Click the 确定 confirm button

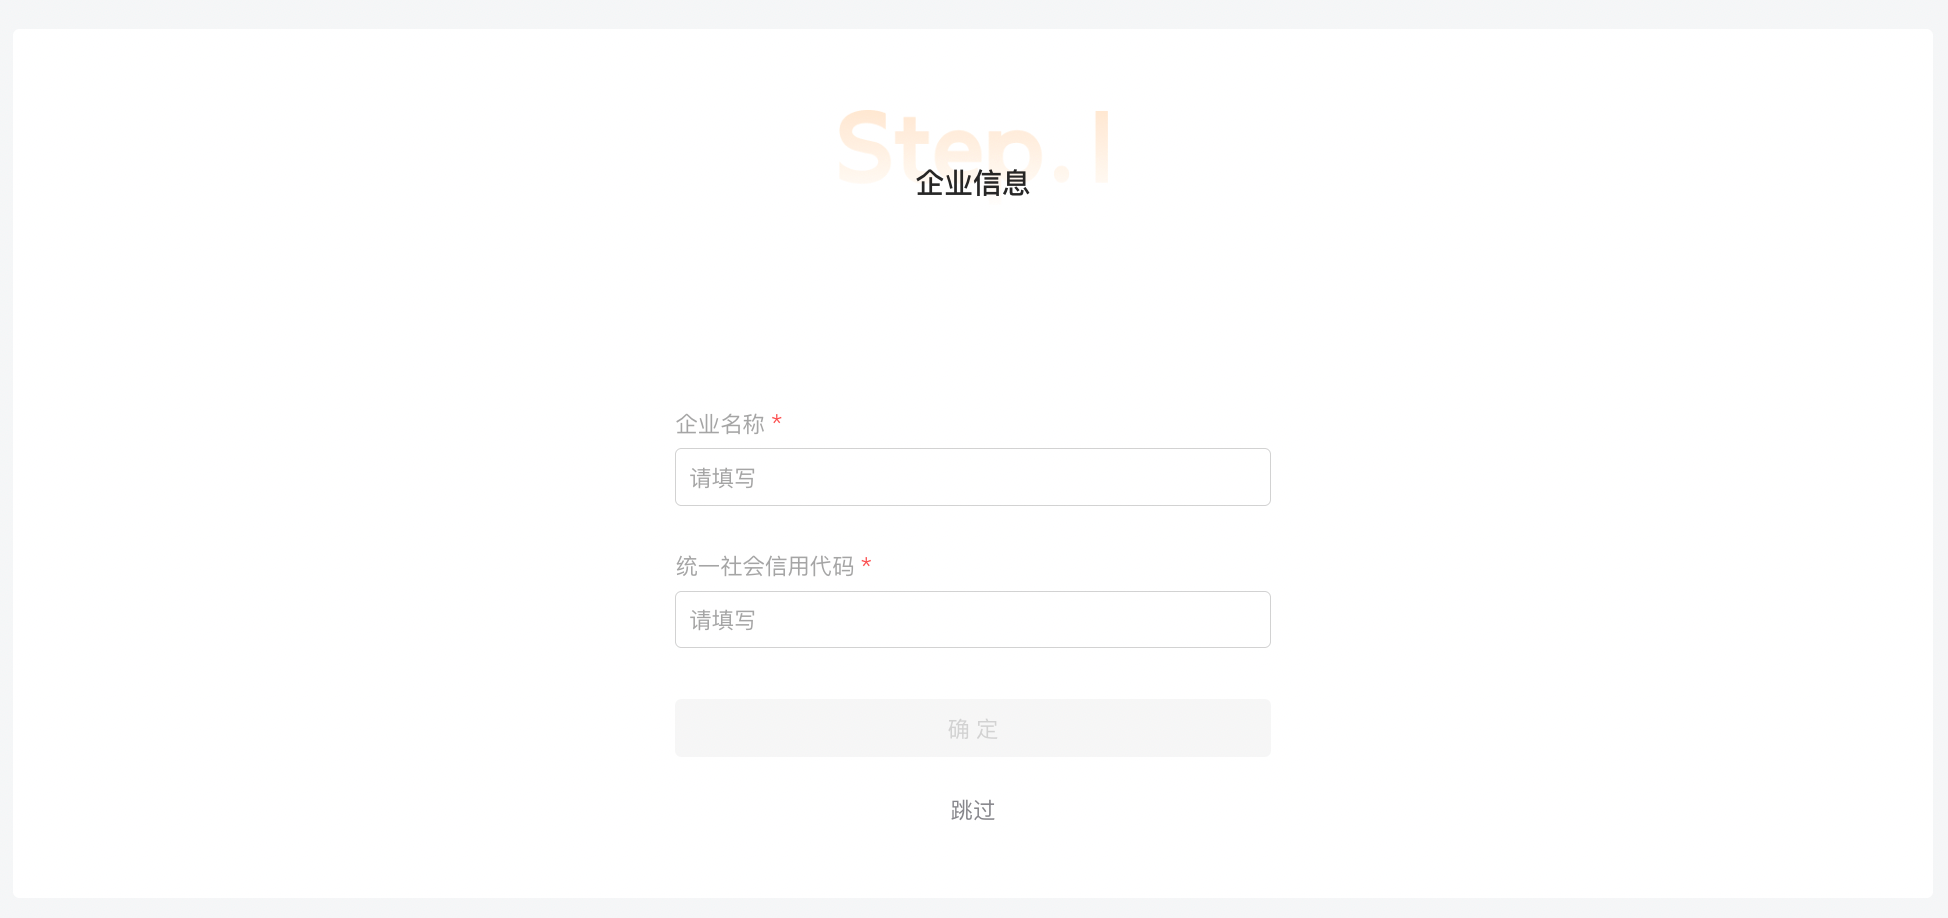click(x=972, y=728)
